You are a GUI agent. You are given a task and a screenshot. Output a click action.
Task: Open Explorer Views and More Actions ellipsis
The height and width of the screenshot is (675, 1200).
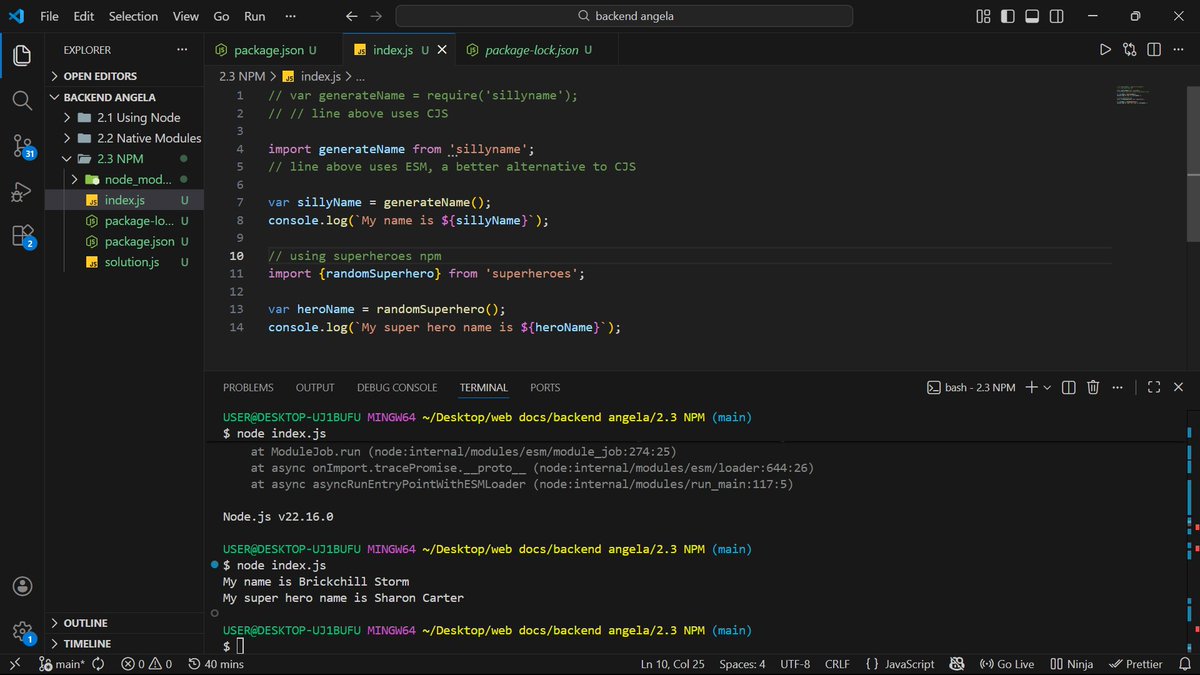pos(182,49)
